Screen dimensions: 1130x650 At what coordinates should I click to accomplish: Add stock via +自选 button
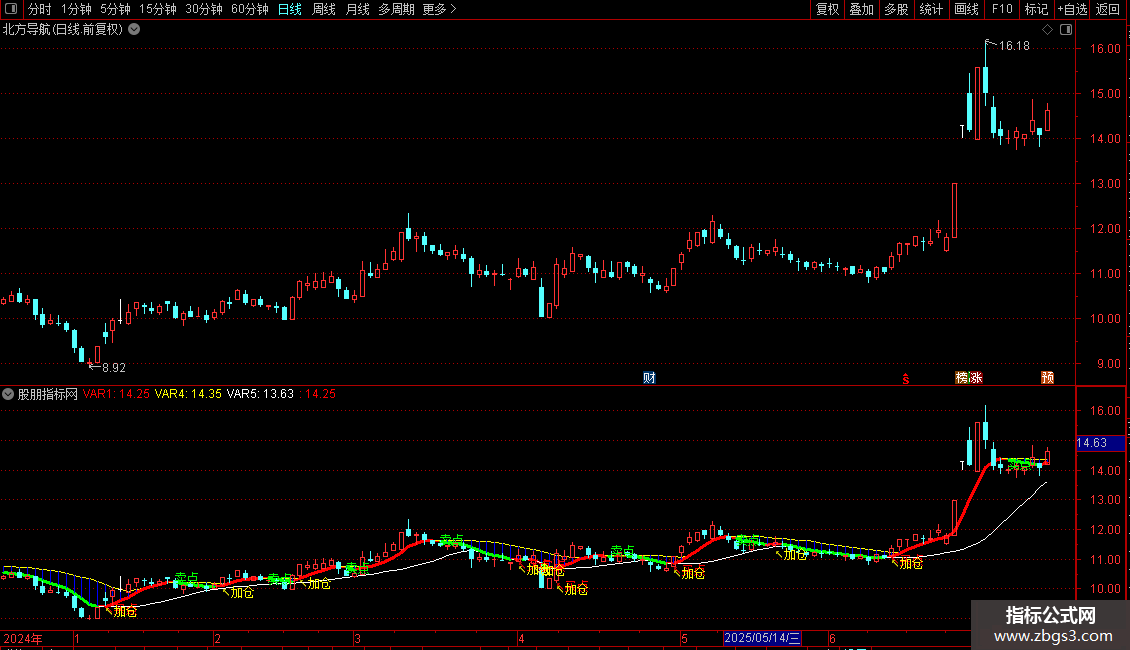pyautogui.click(x=1072, y=9)
